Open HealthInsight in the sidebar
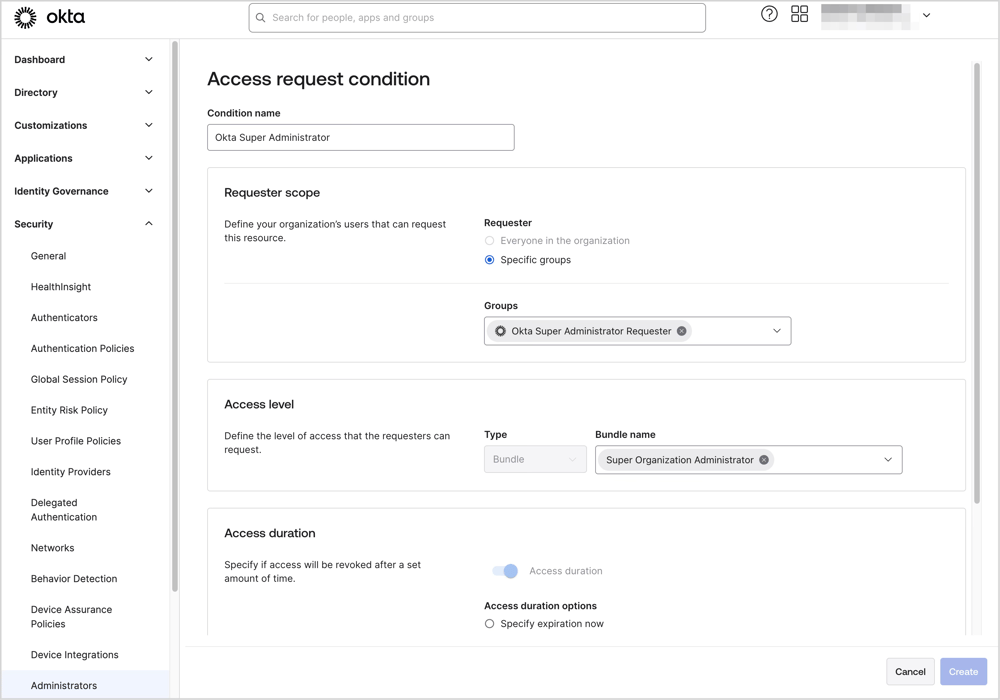Viewport: 1000px width, 700px height. (61, 287)
